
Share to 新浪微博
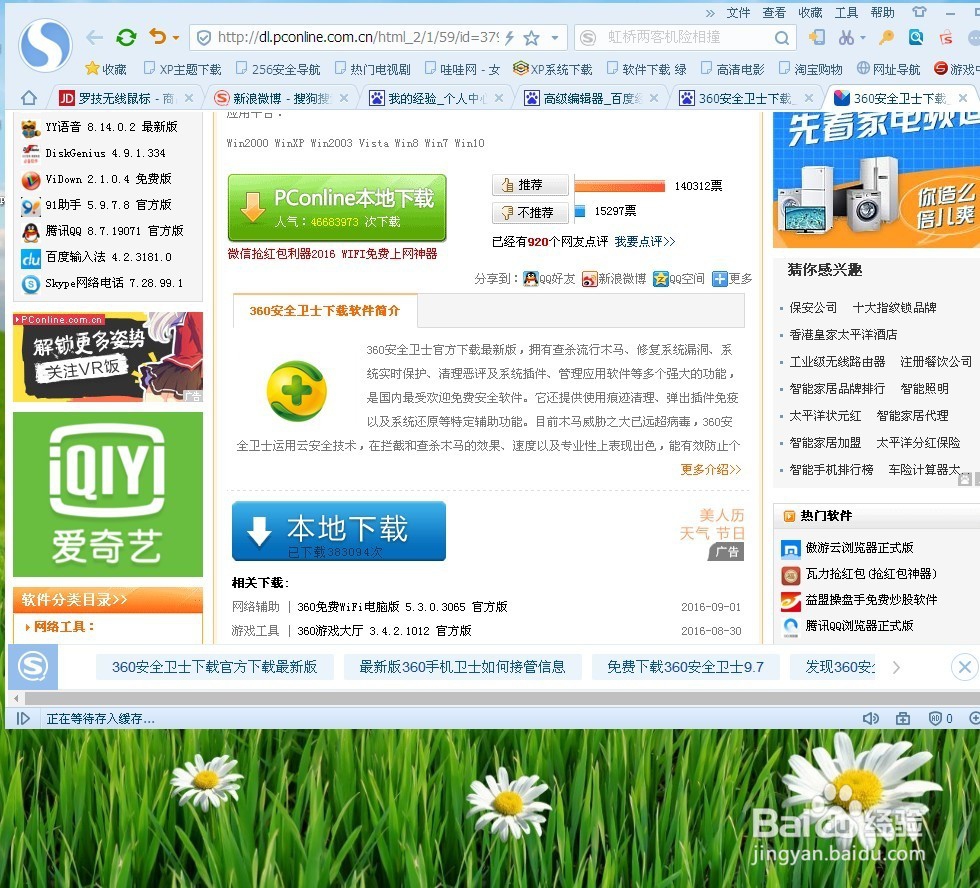point(614,279)
